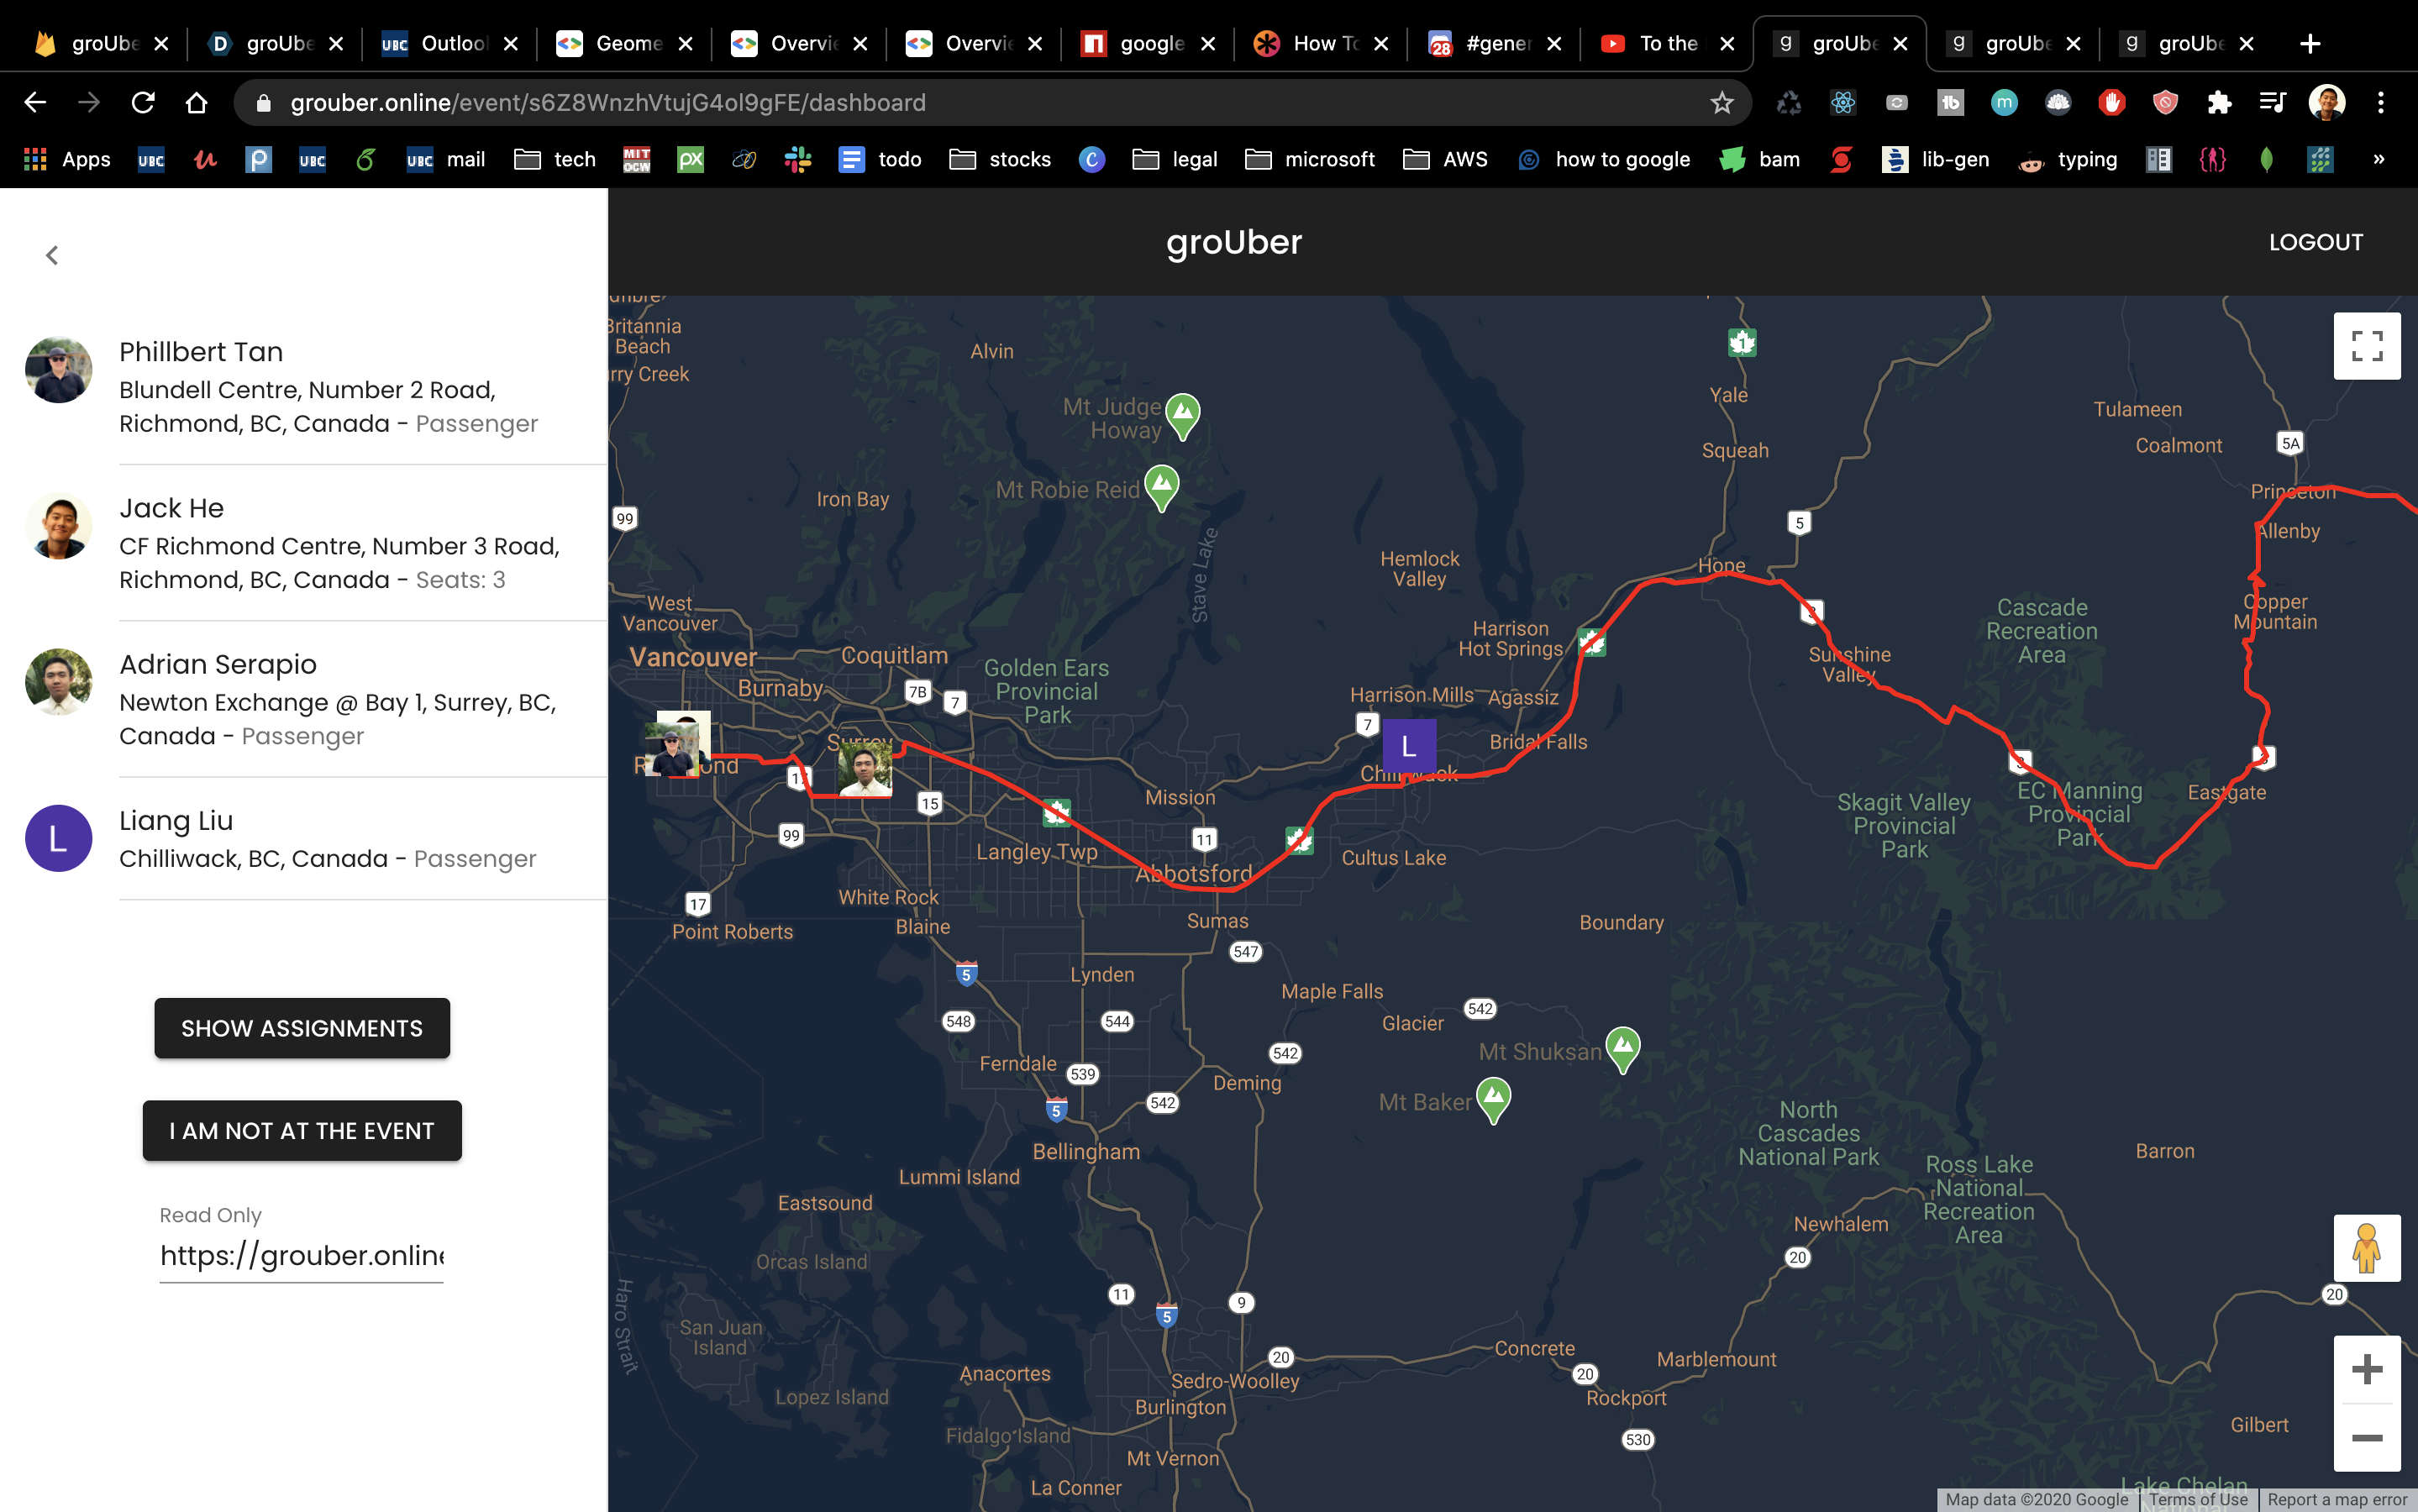Toggle map fullscreen view

click(2366, 346)
